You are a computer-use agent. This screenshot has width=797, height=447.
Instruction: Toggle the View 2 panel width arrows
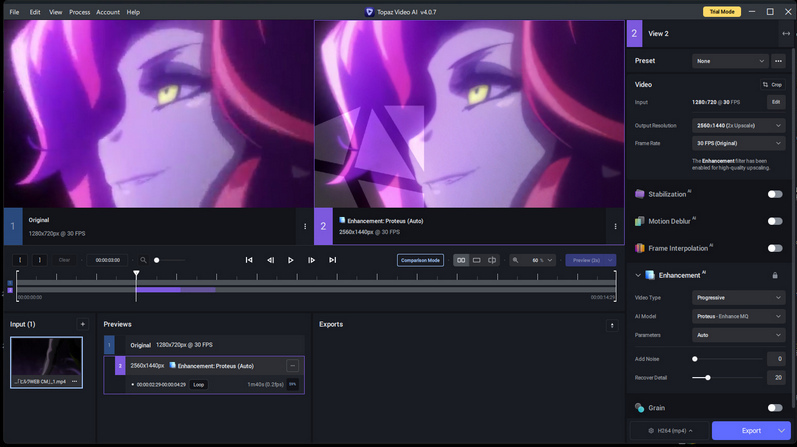(786, 34)
